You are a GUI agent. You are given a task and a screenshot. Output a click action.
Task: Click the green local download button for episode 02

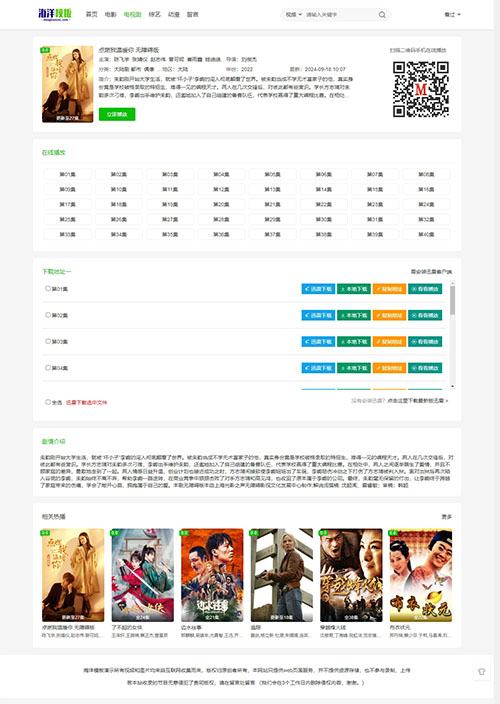tap(354, 315)
